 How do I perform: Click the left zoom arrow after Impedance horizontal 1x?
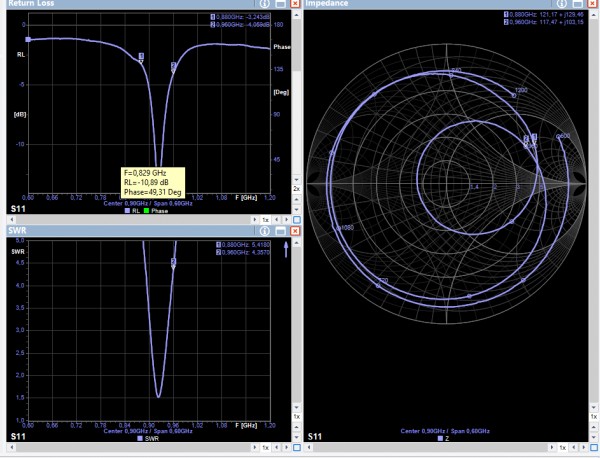coord(574,447)
